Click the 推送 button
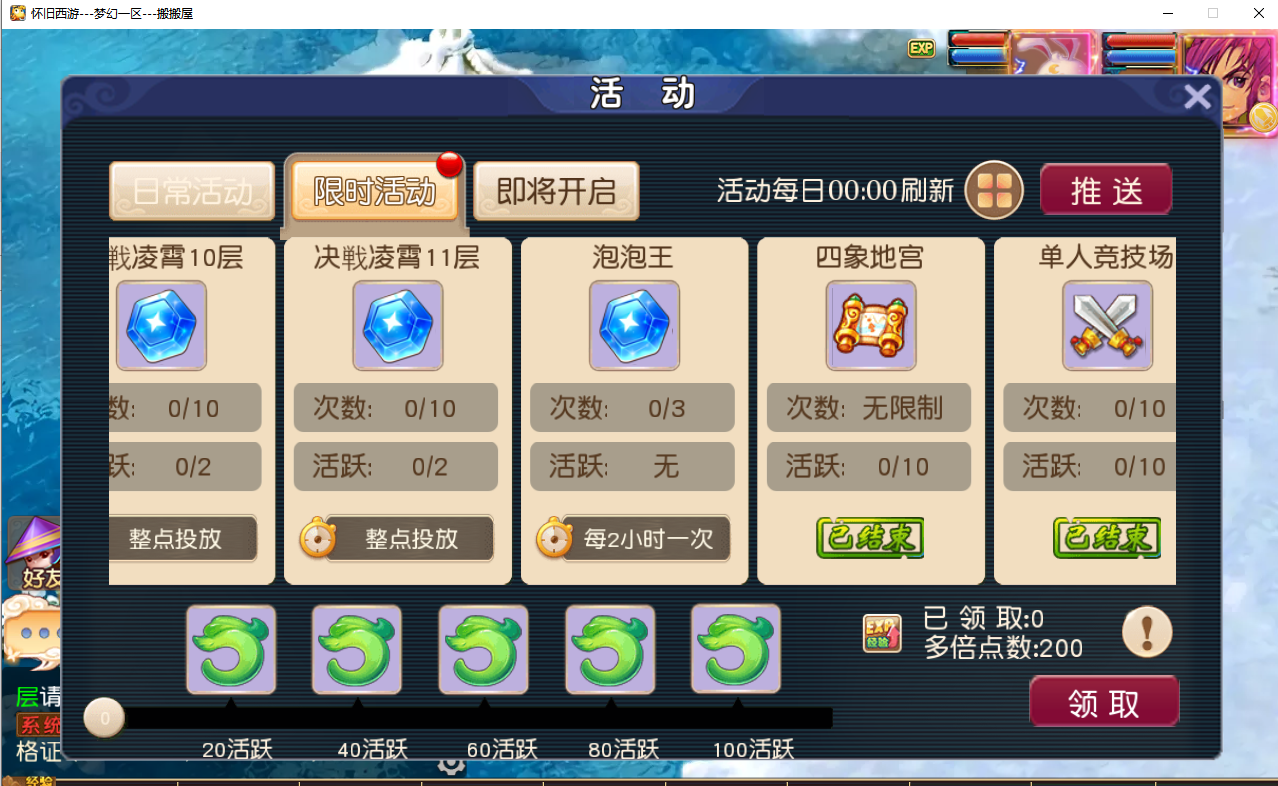The image size is (1278, 786). click(1106, 189)
